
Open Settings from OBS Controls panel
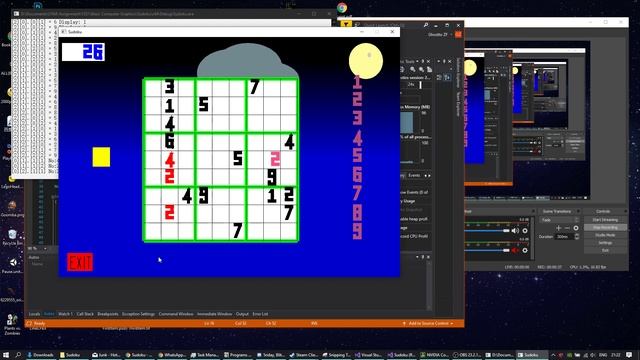pos(605,243)
